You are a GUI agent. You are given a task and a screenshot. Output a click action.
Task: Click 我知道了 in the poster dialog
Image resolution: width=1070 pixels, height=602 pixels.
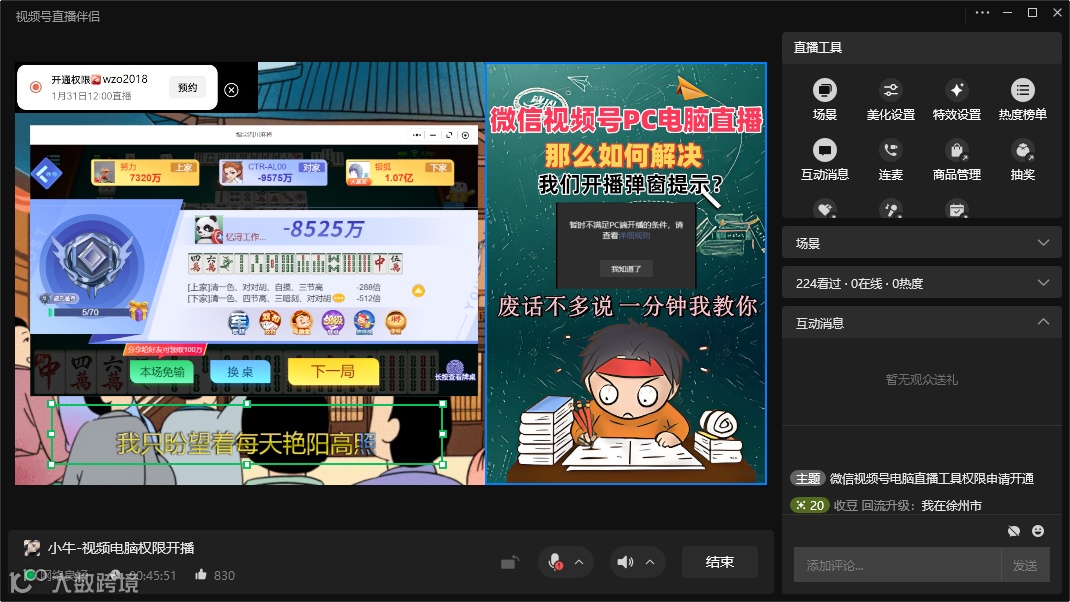pyautogui.click(x=626, y=269)
